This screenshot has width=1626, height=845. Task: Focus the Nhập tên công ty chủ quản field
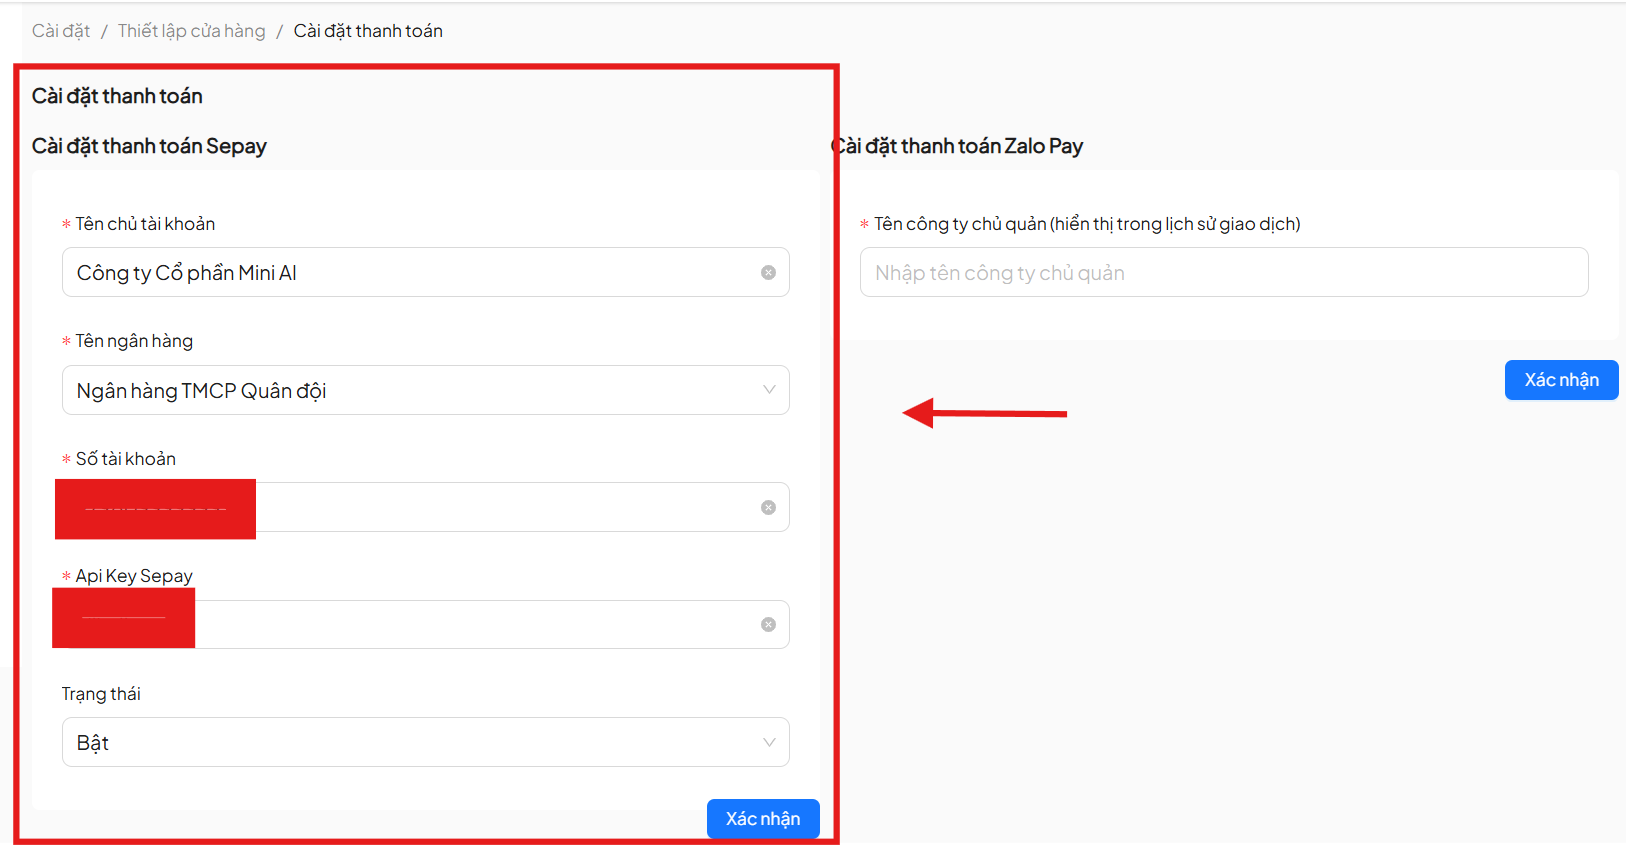pyautogui.click(x=1223, y=273)
